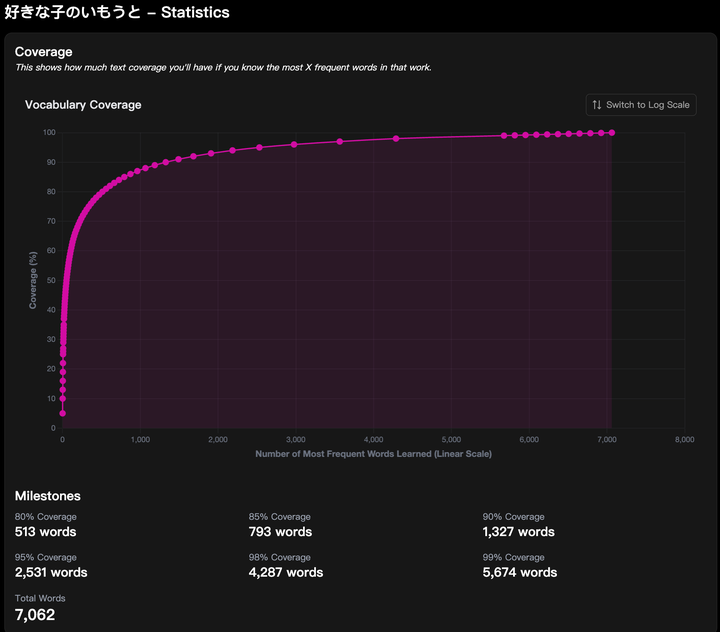Click the 'Coverage' section heading
Image resolution: width=720 pixels, height=632 pixels.
(44, 52)
